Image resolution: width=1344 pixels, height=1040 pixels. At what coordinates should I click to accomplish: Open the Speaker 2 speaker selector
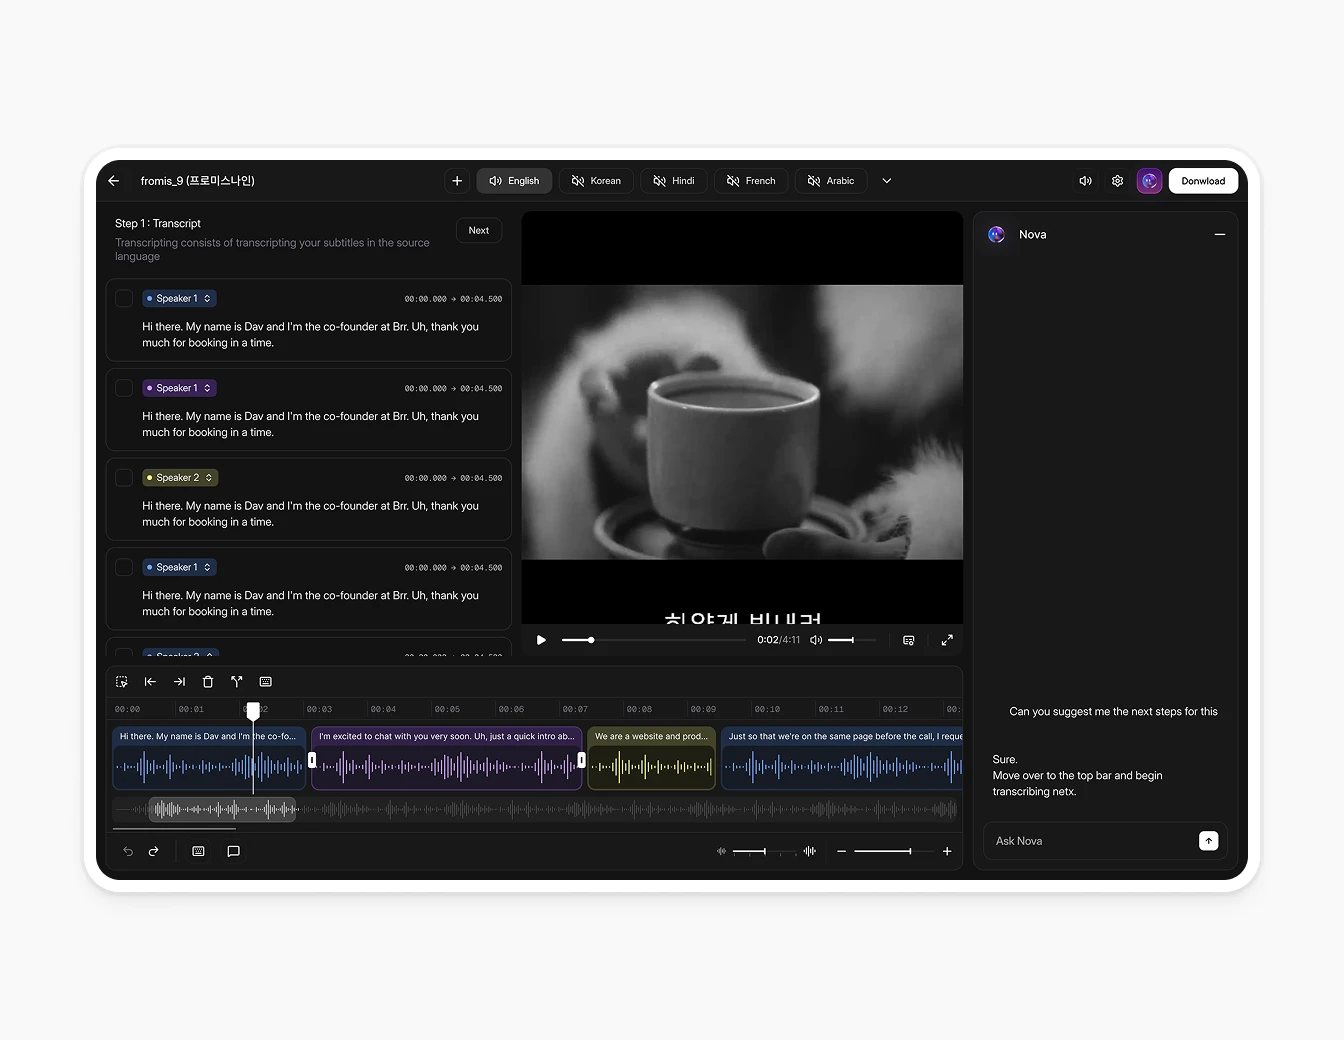point(179,477)
